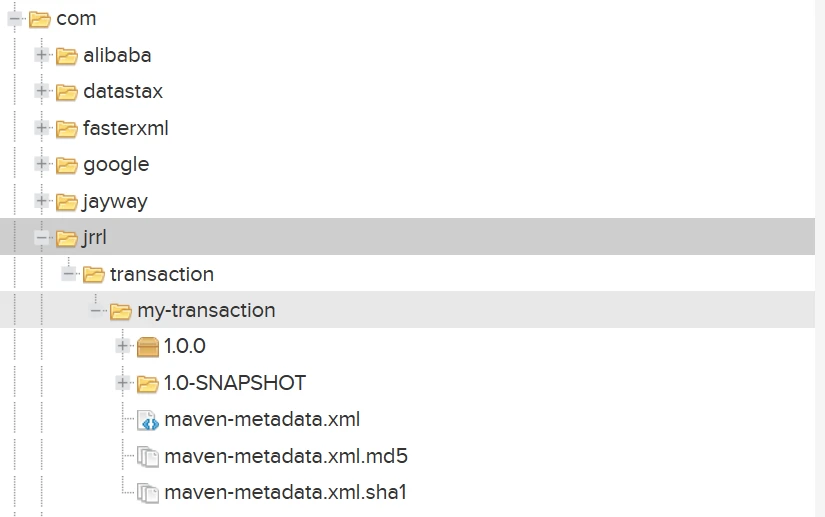This screenshot has height=517, width=825.
Task: Expand the fasterxml folder node
Action: [x=42, y=128]
